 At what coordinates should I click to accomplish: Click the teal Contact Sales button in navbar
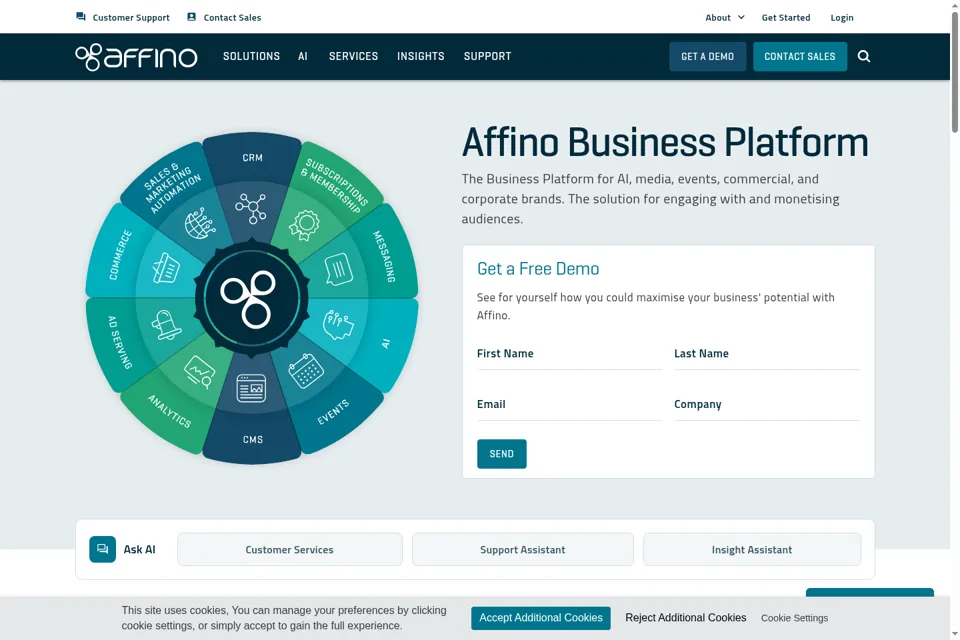(x=800, y=56)
